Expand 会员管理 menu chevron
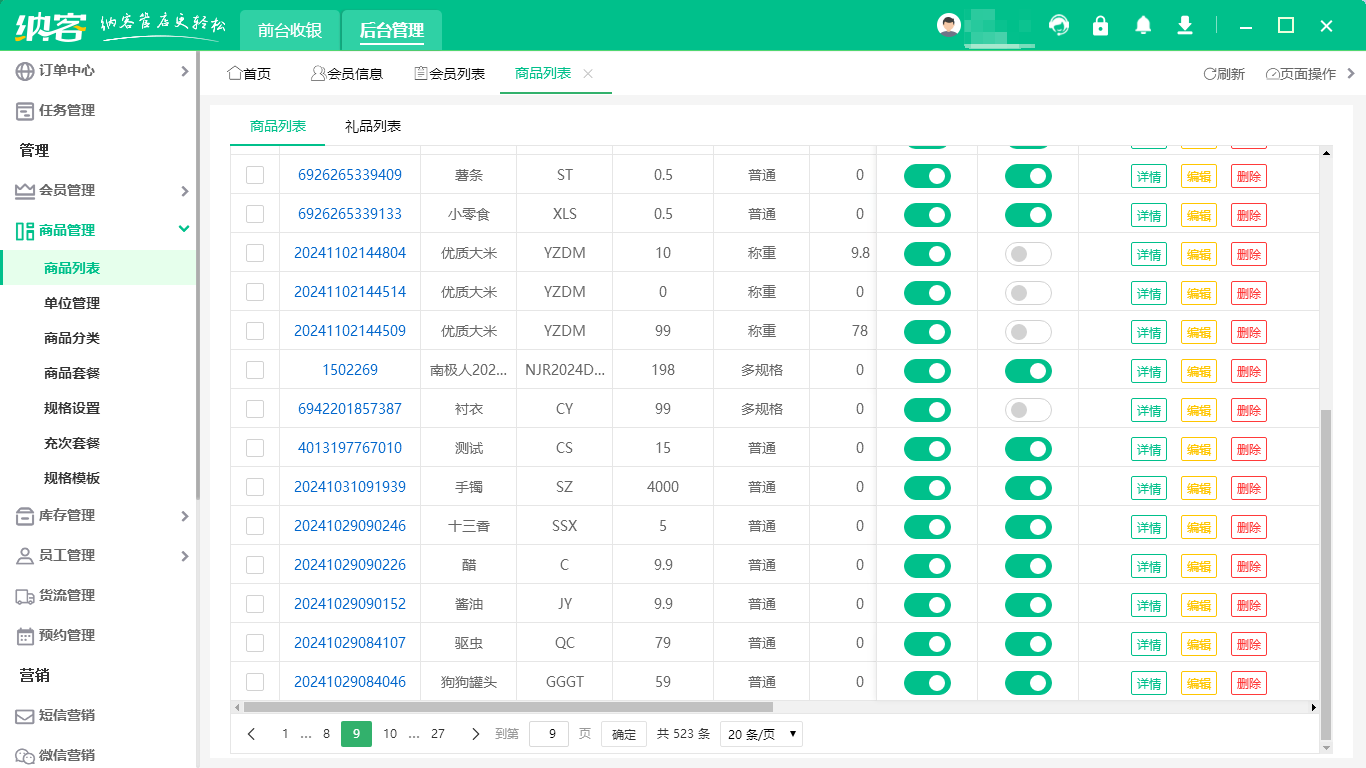This screenshot has width=1366, height=768. (184, 191)
